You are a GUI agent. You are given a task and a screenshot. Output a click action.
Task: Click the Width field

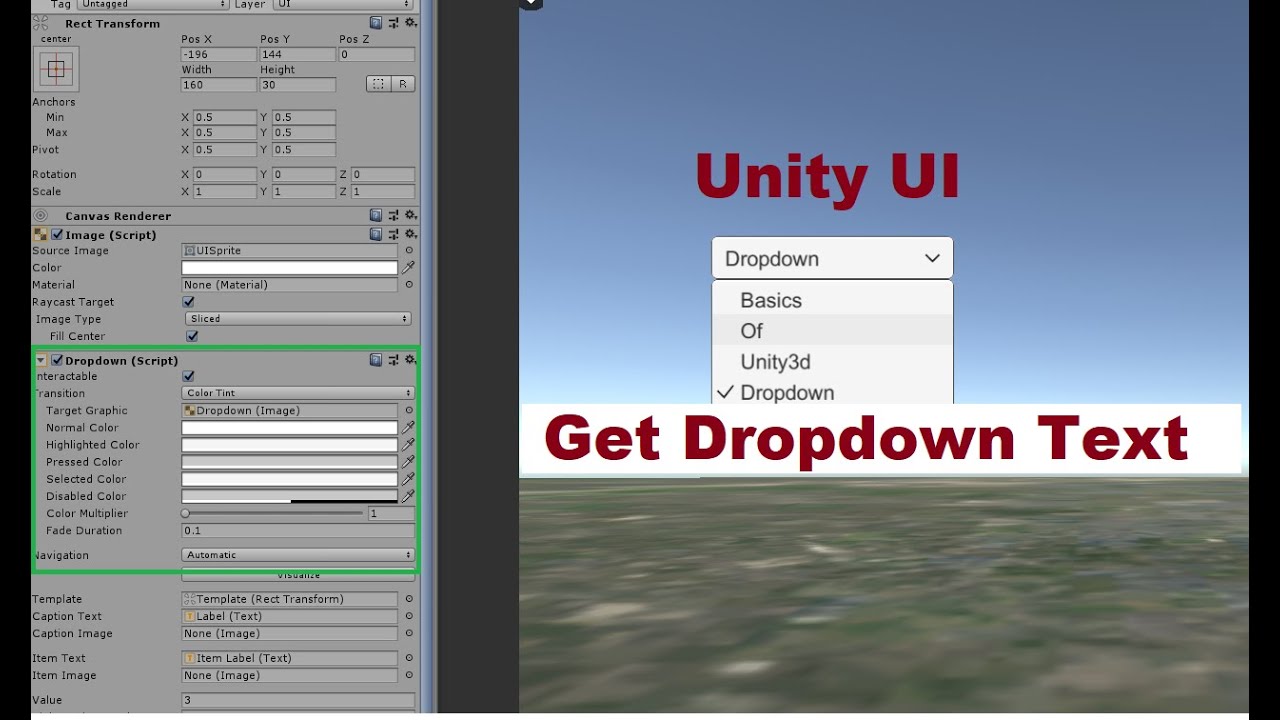pyautogui.click(x=219, y=85)
